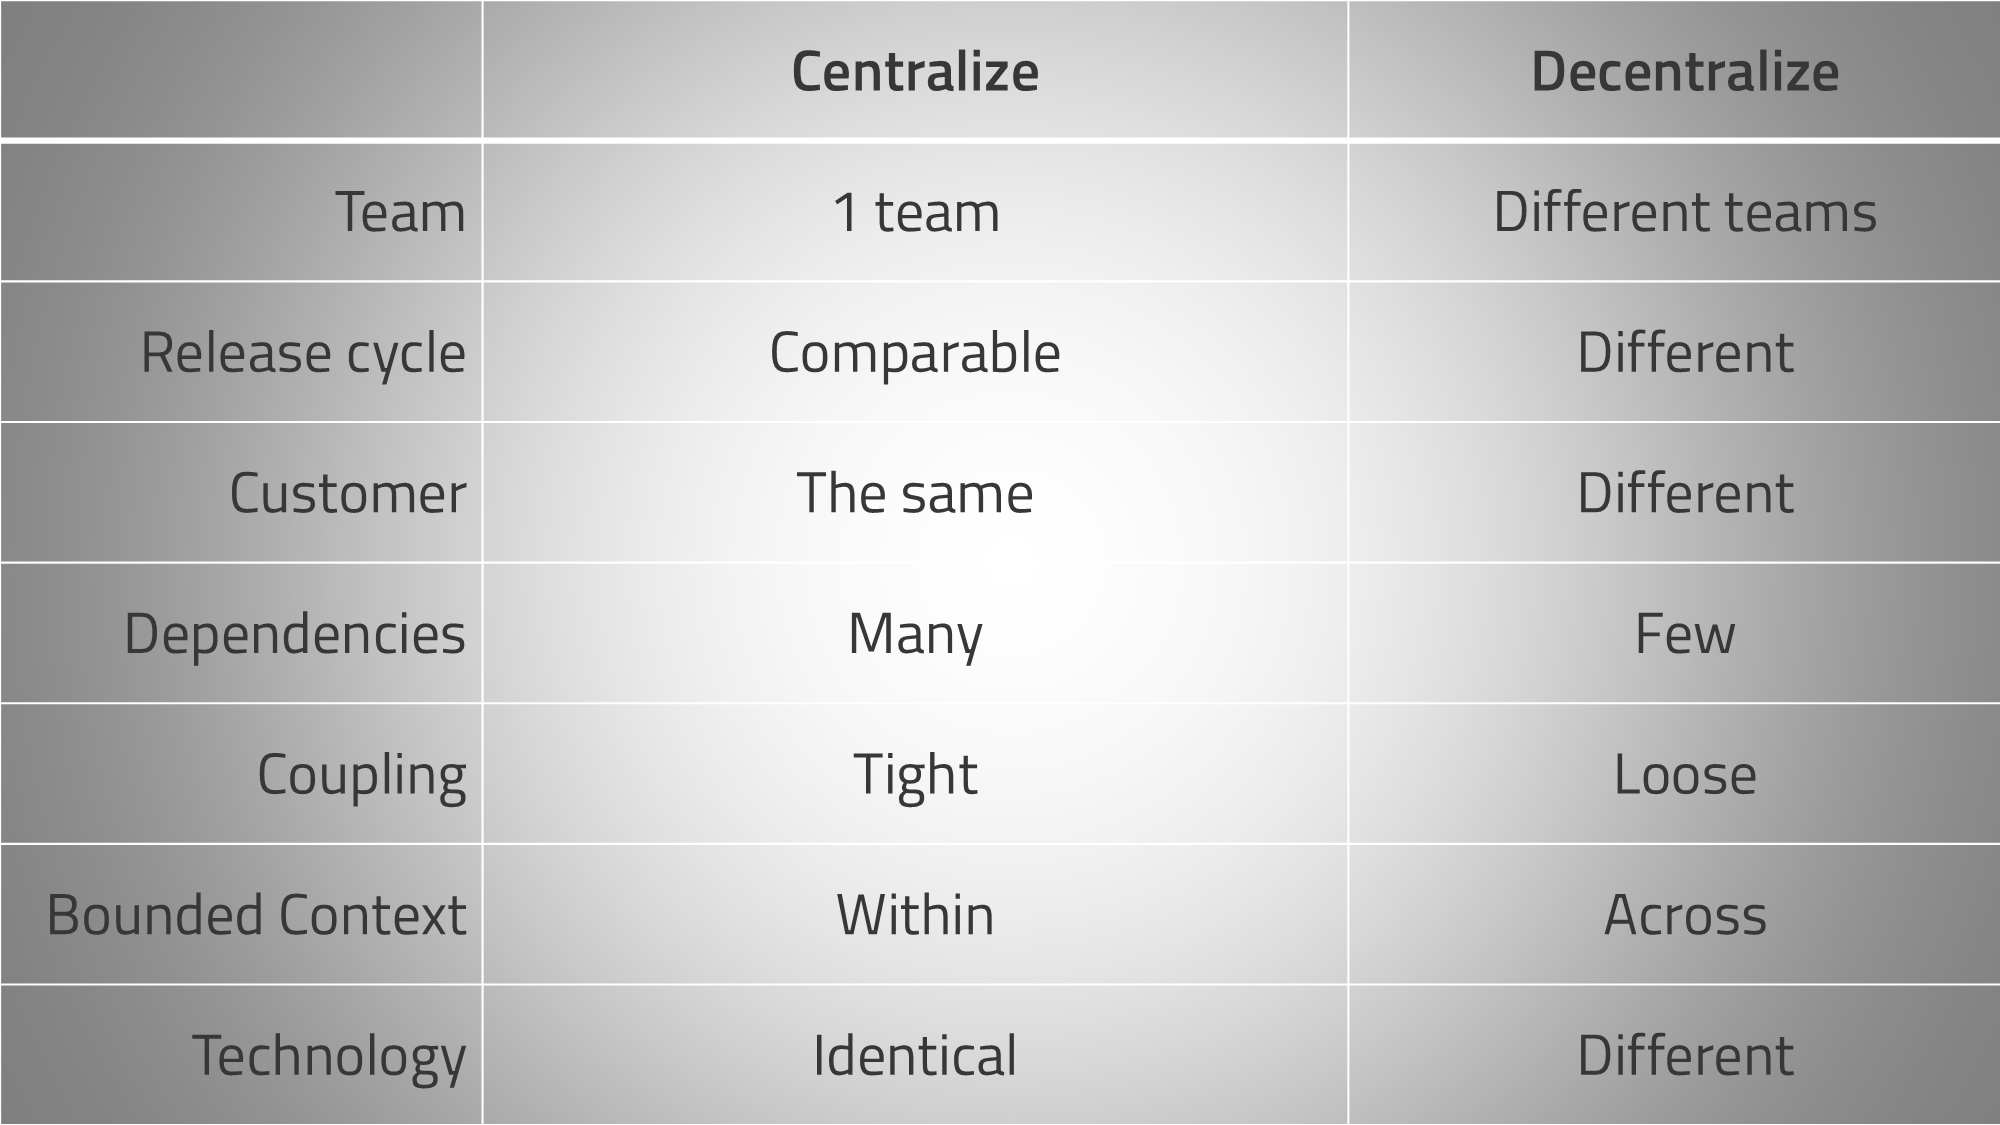Select the "Comparable" cell
This screenshot has height=1125, width=2000.
pos(915,353)
